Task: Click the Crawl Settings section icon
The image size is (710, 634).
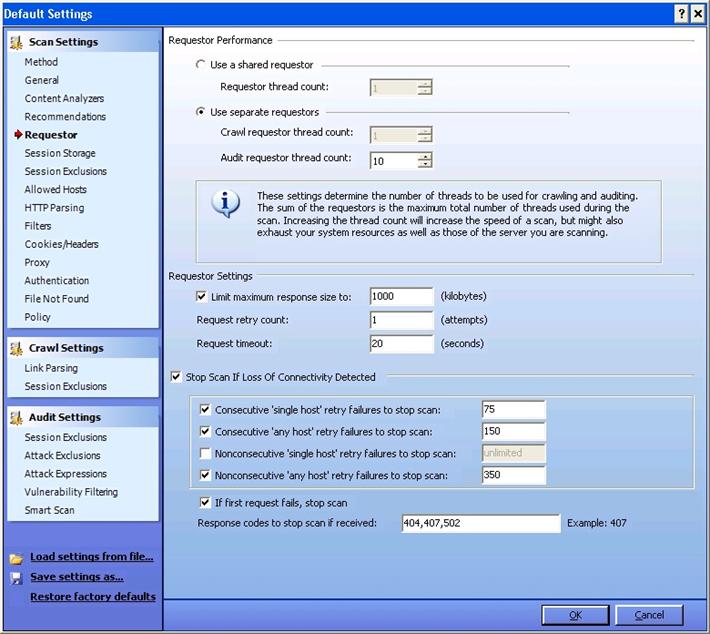Action: click(x=17, y=348)
